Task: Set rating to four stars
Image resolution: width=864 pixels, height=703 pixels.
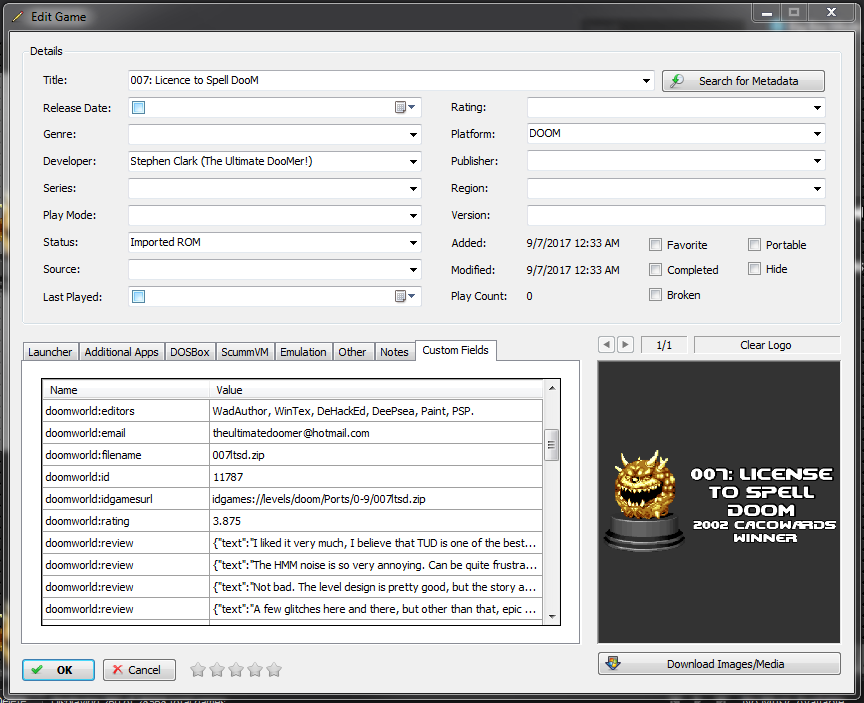Action: [x=255, y=670]
